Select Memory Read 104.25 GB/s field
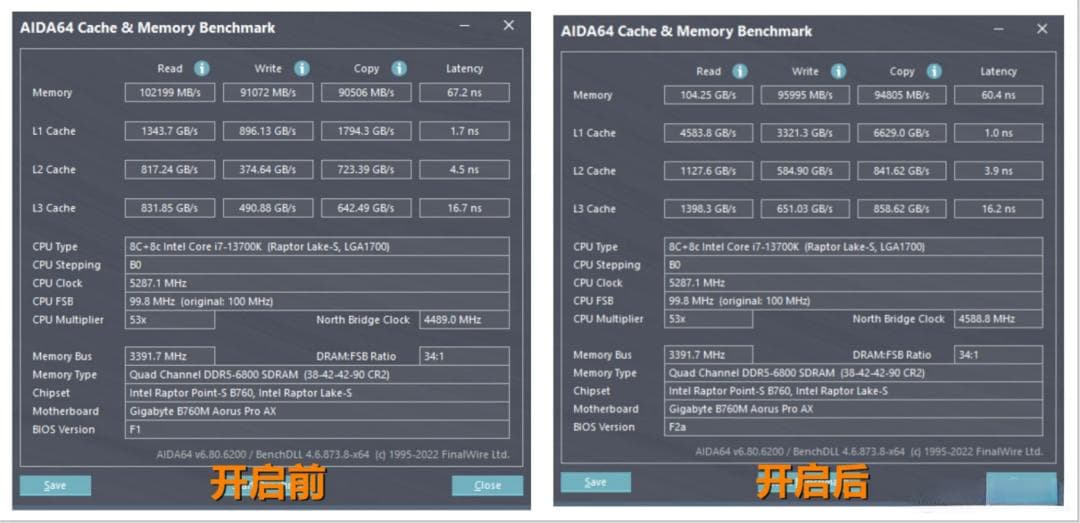The height and width of the screenshot is (523, 1080). click(708, 95)
